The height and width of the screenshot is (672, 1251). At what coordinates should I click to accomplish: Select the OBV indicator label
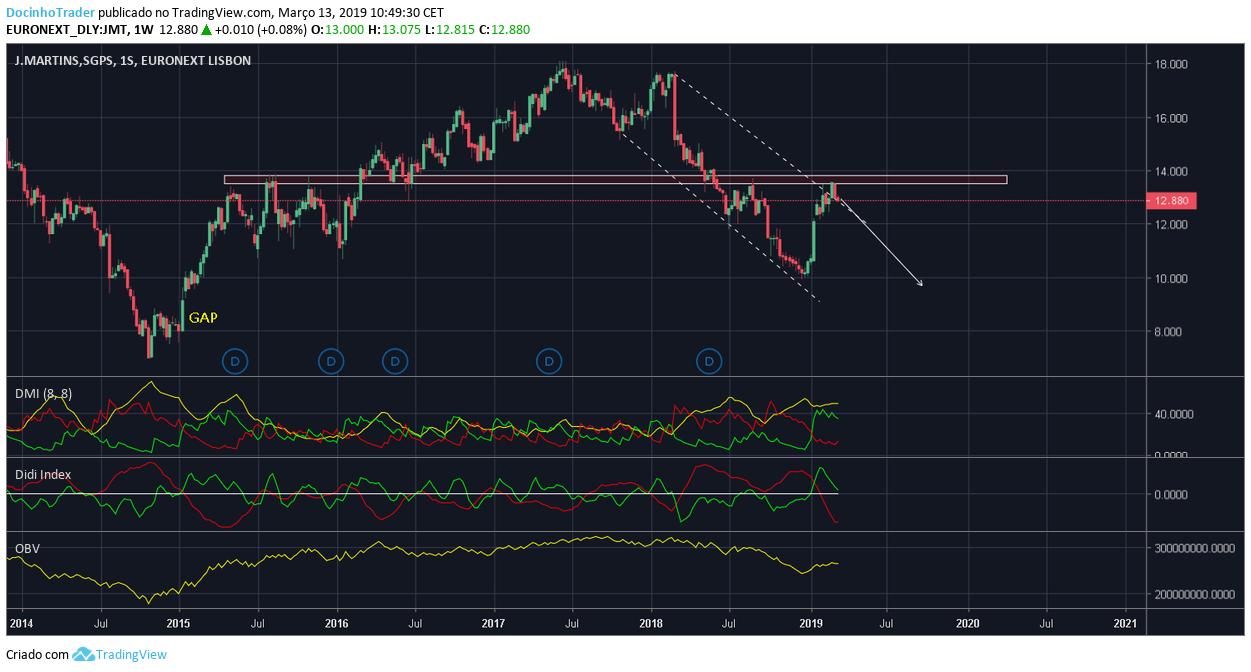(x=27, y=549)
